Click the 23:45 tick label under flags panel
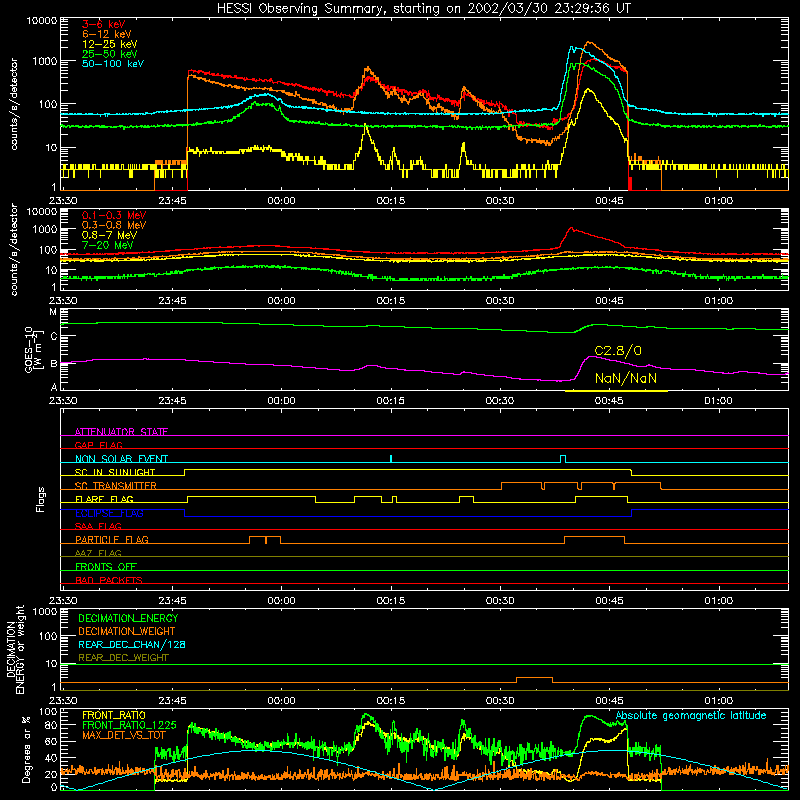 172,601
